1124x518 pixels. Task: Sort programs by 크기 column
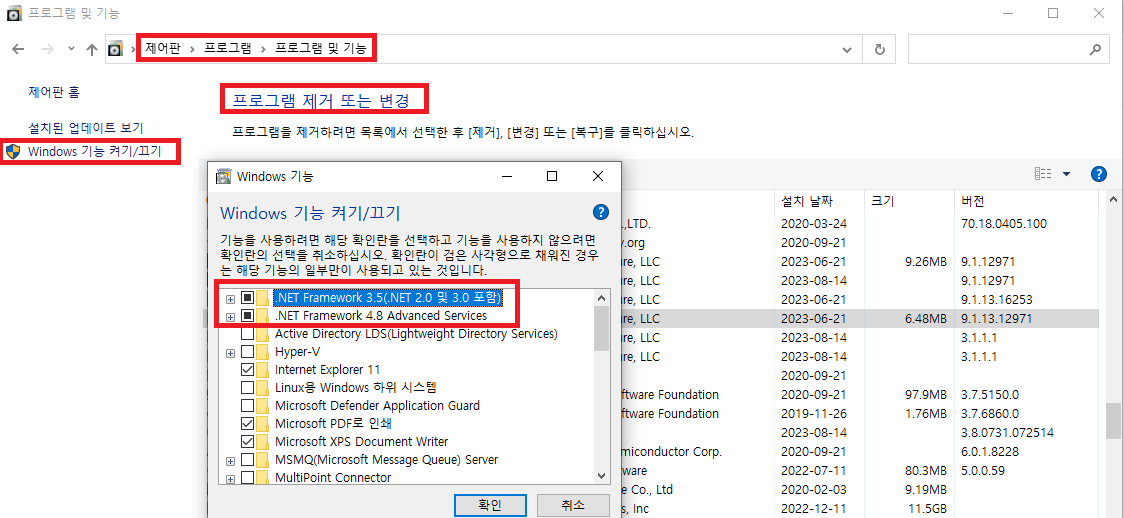pos(882,201)
